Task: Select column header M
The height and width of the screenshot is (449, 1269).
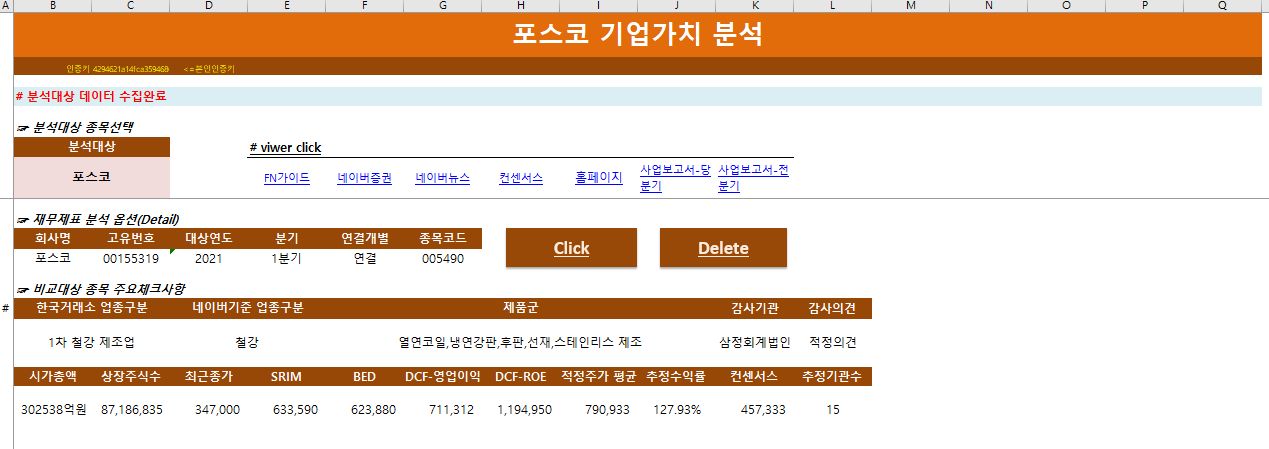Action: 911,6
